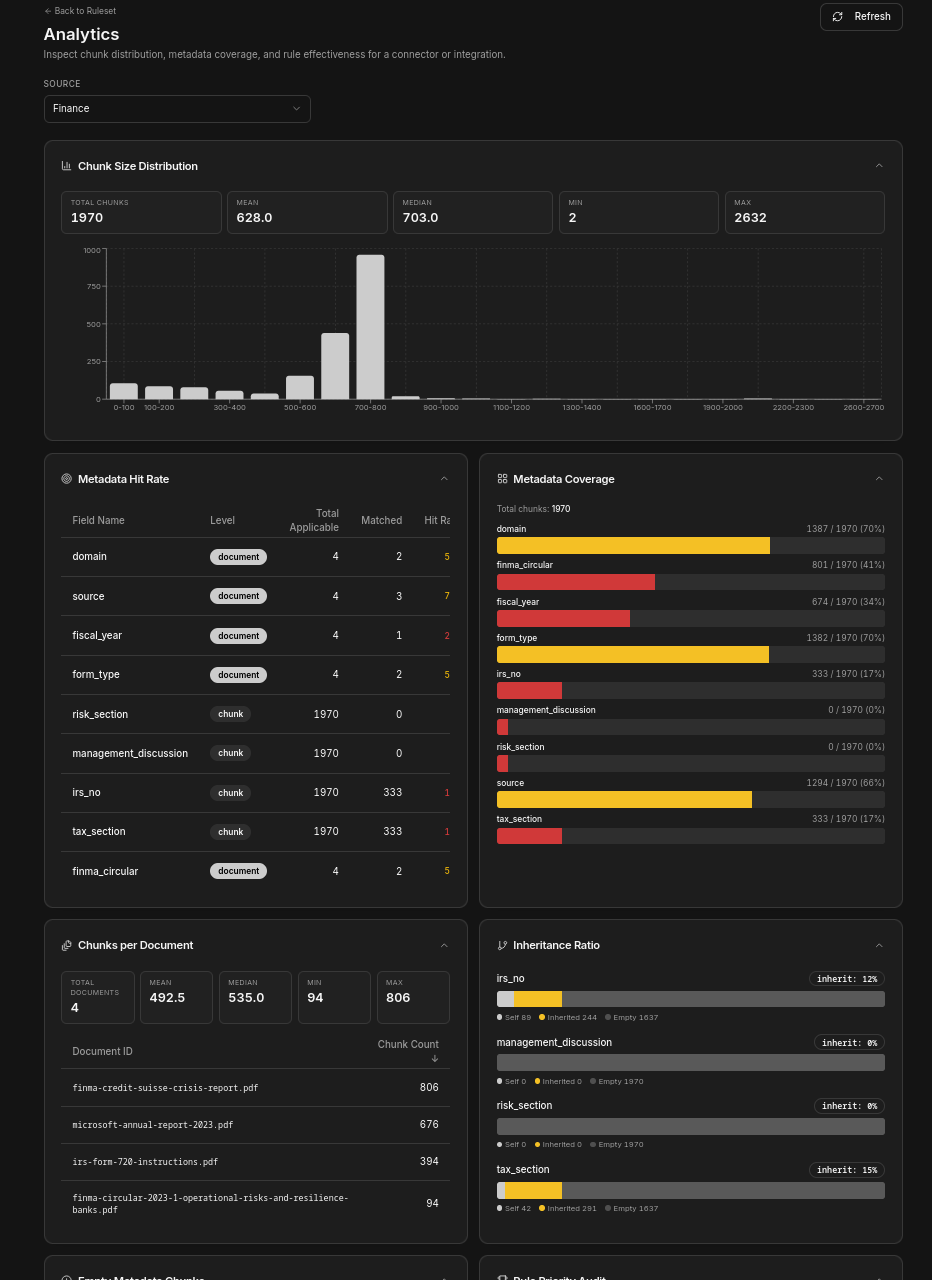Viewport: 932px width, 1280px height.
Task: Click management_discussion in the Hit Rate table
Action: tap(130, 753)
